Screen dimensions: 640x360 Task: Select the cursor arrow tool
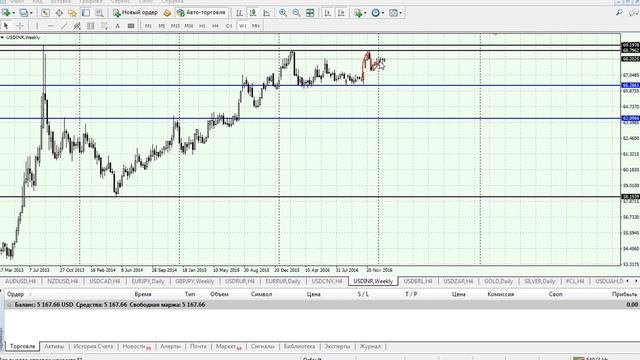(x=6, y=26)
